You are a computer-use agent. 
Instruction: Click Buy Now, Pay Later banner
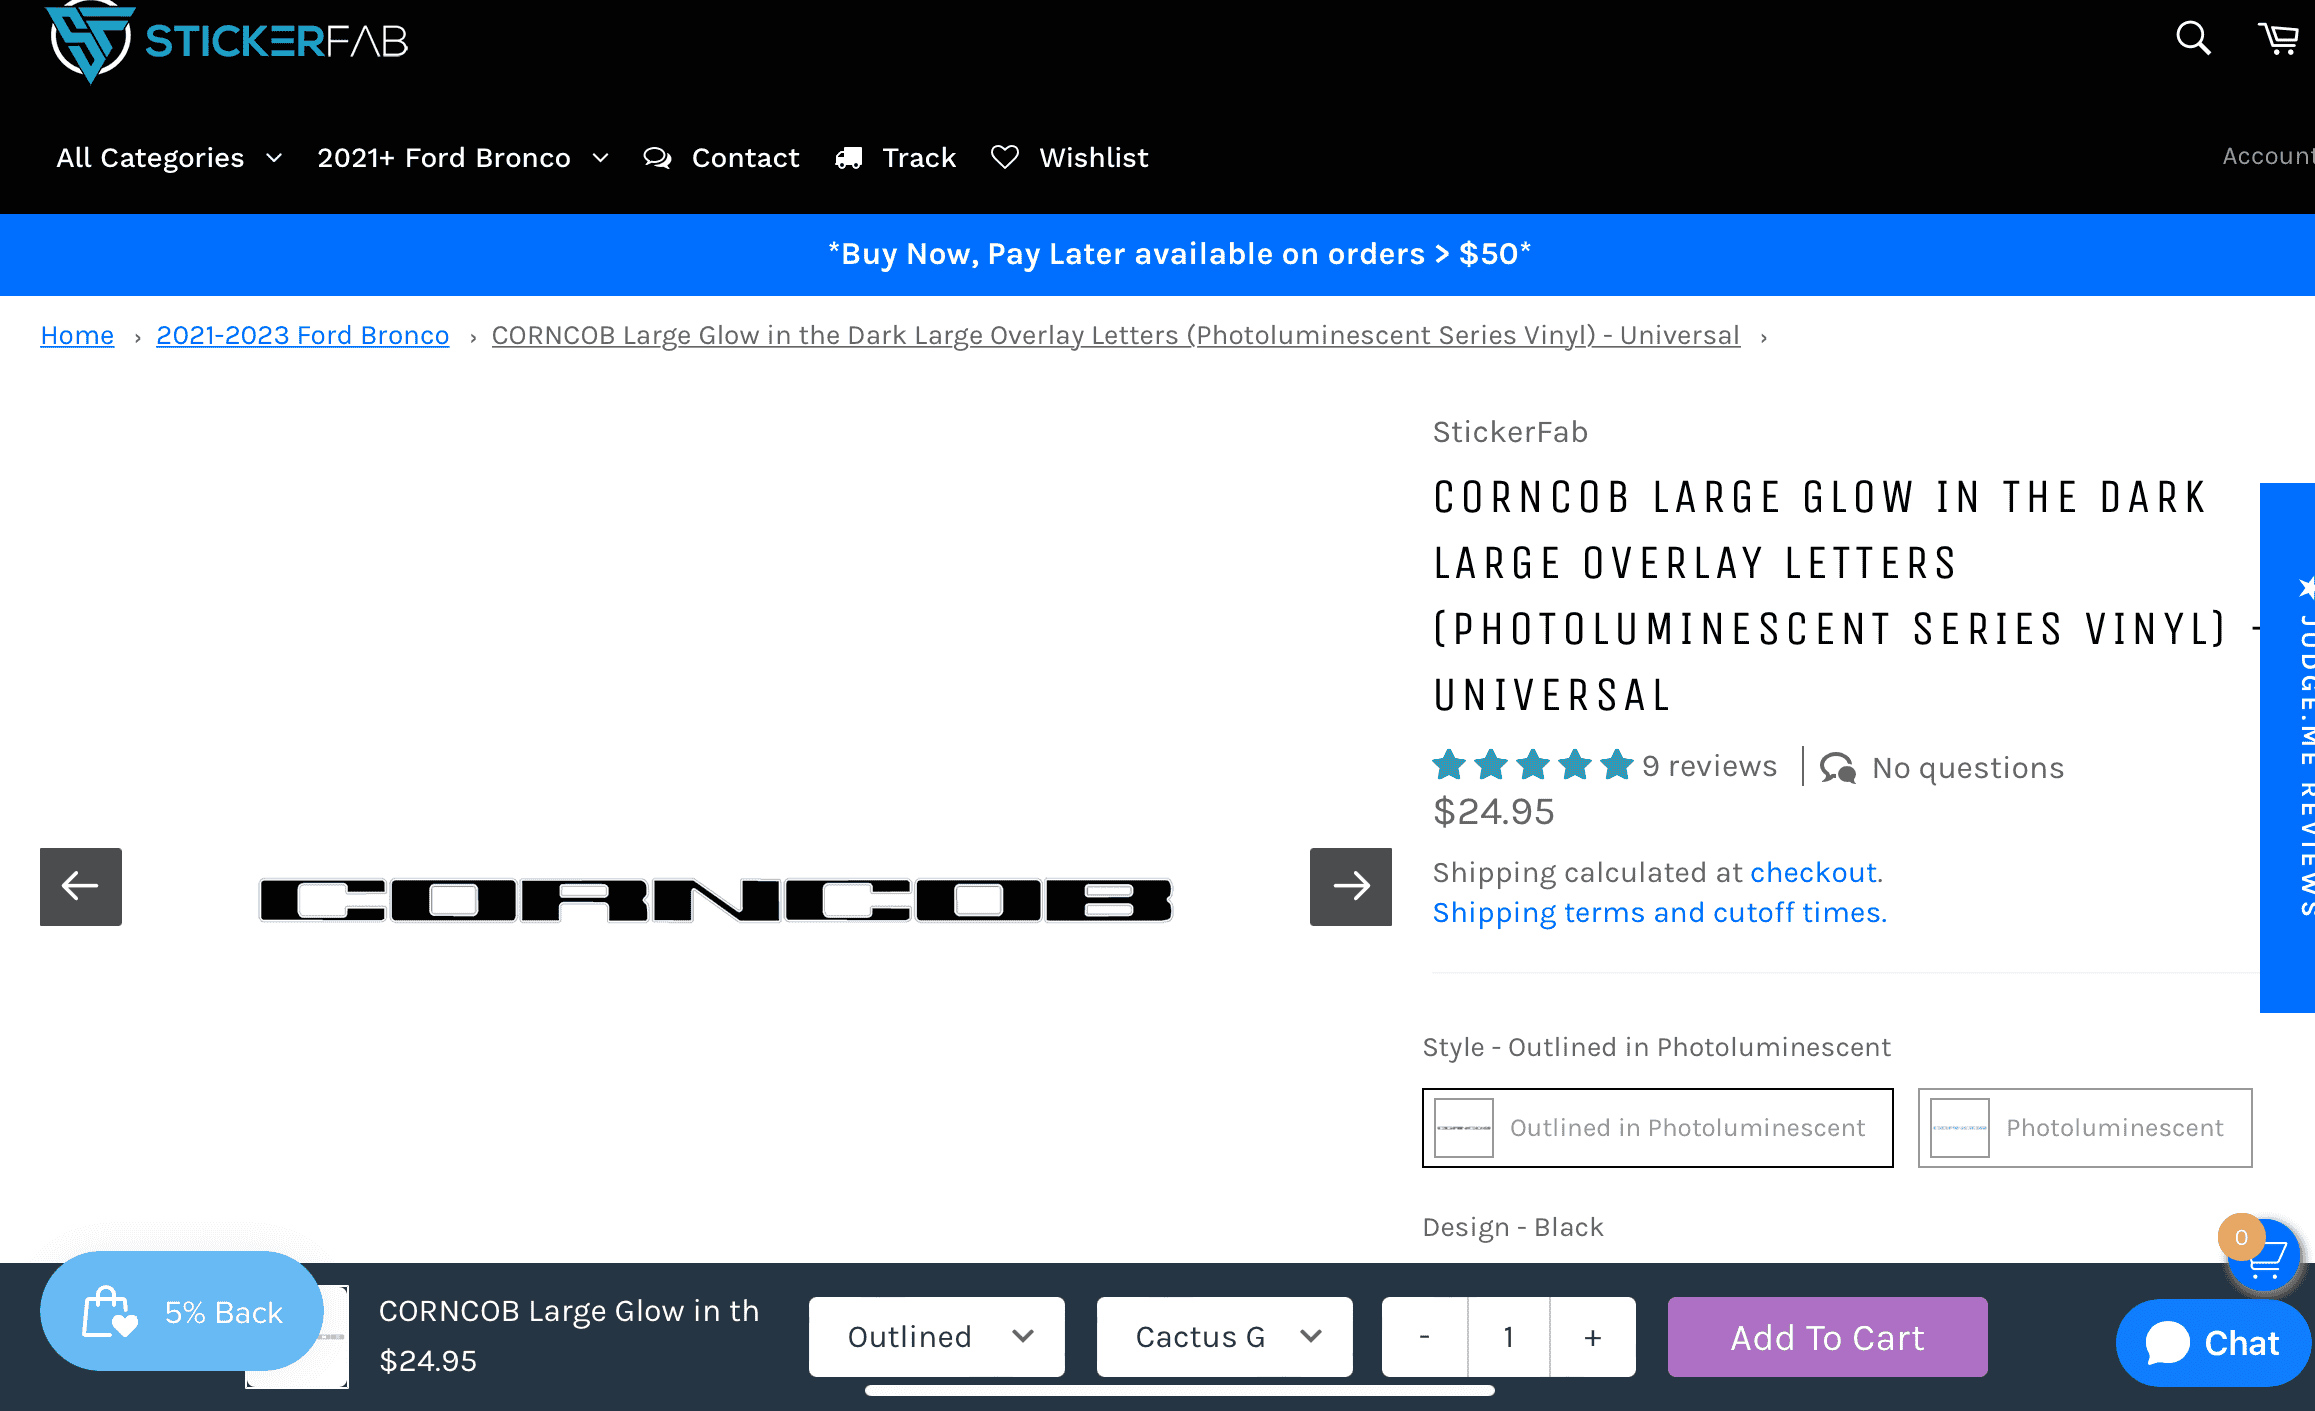click(1180, 254)
